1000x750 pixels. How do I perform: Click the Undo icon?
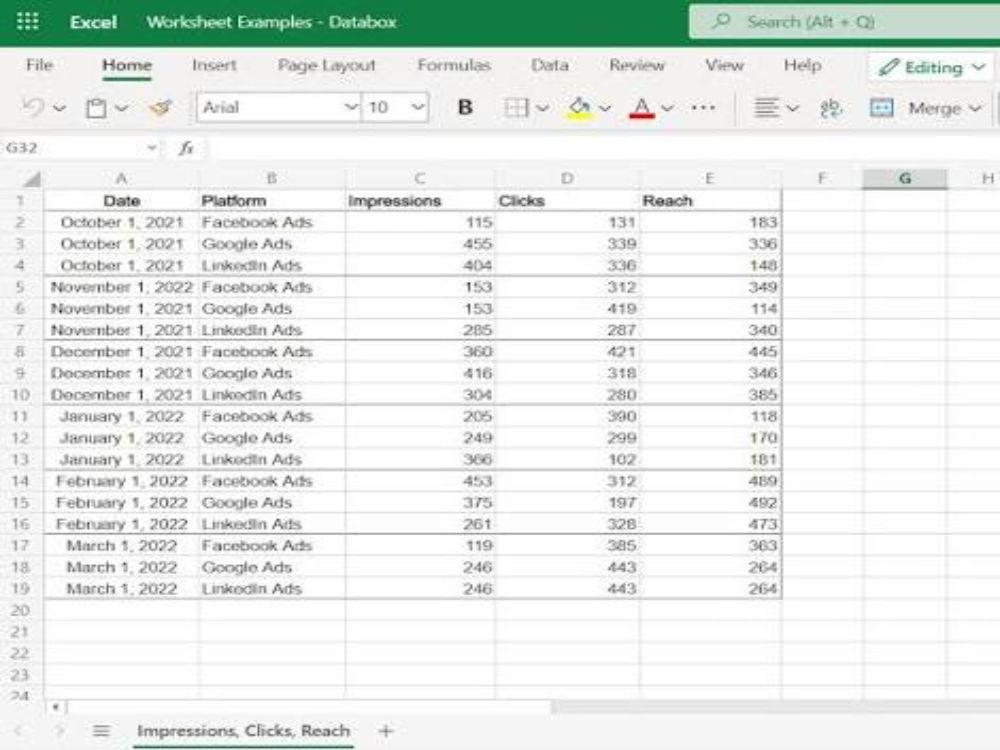click(33, 107)
